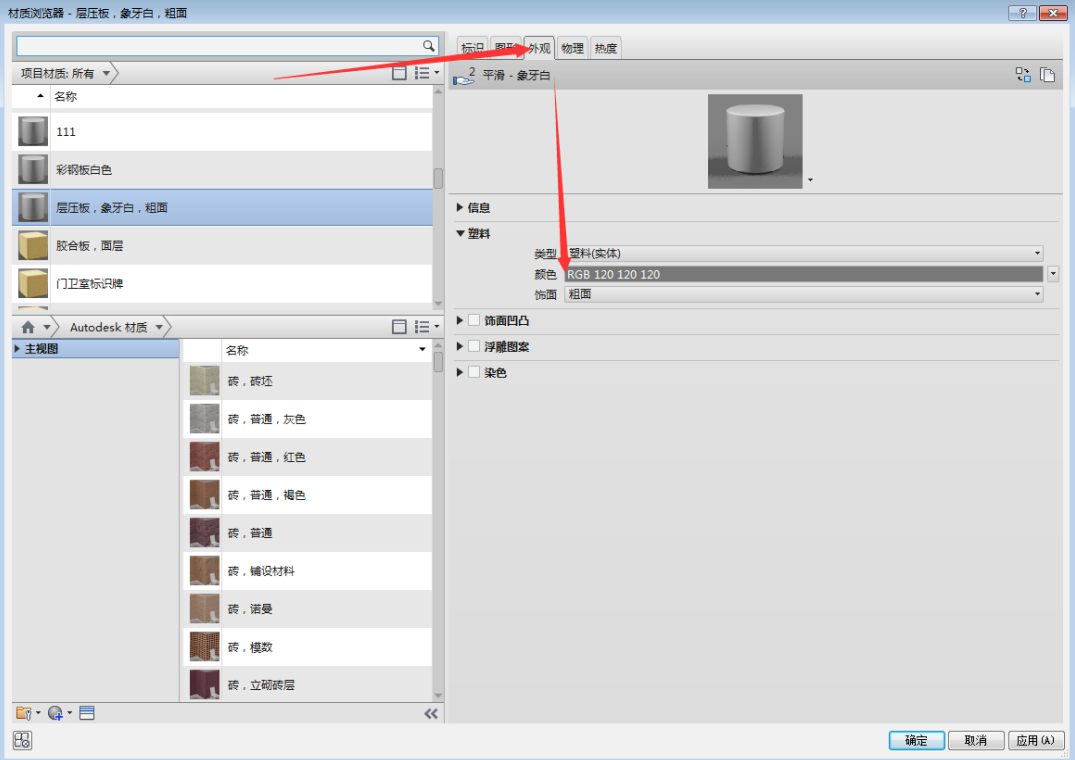This screenshot has width=1075, height=760.
Task: Click the replace asset icon
Action: tap(1023, 75)
